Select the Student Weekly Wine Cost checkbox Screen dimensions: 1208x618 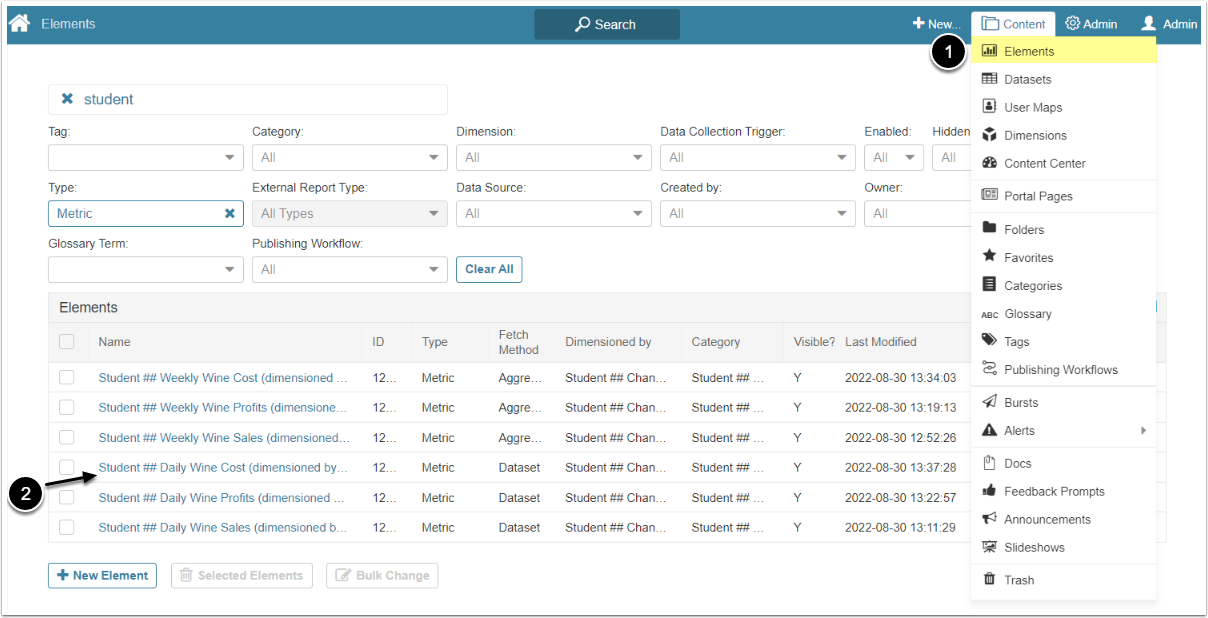pyautogui.click(x=66, y=378)
